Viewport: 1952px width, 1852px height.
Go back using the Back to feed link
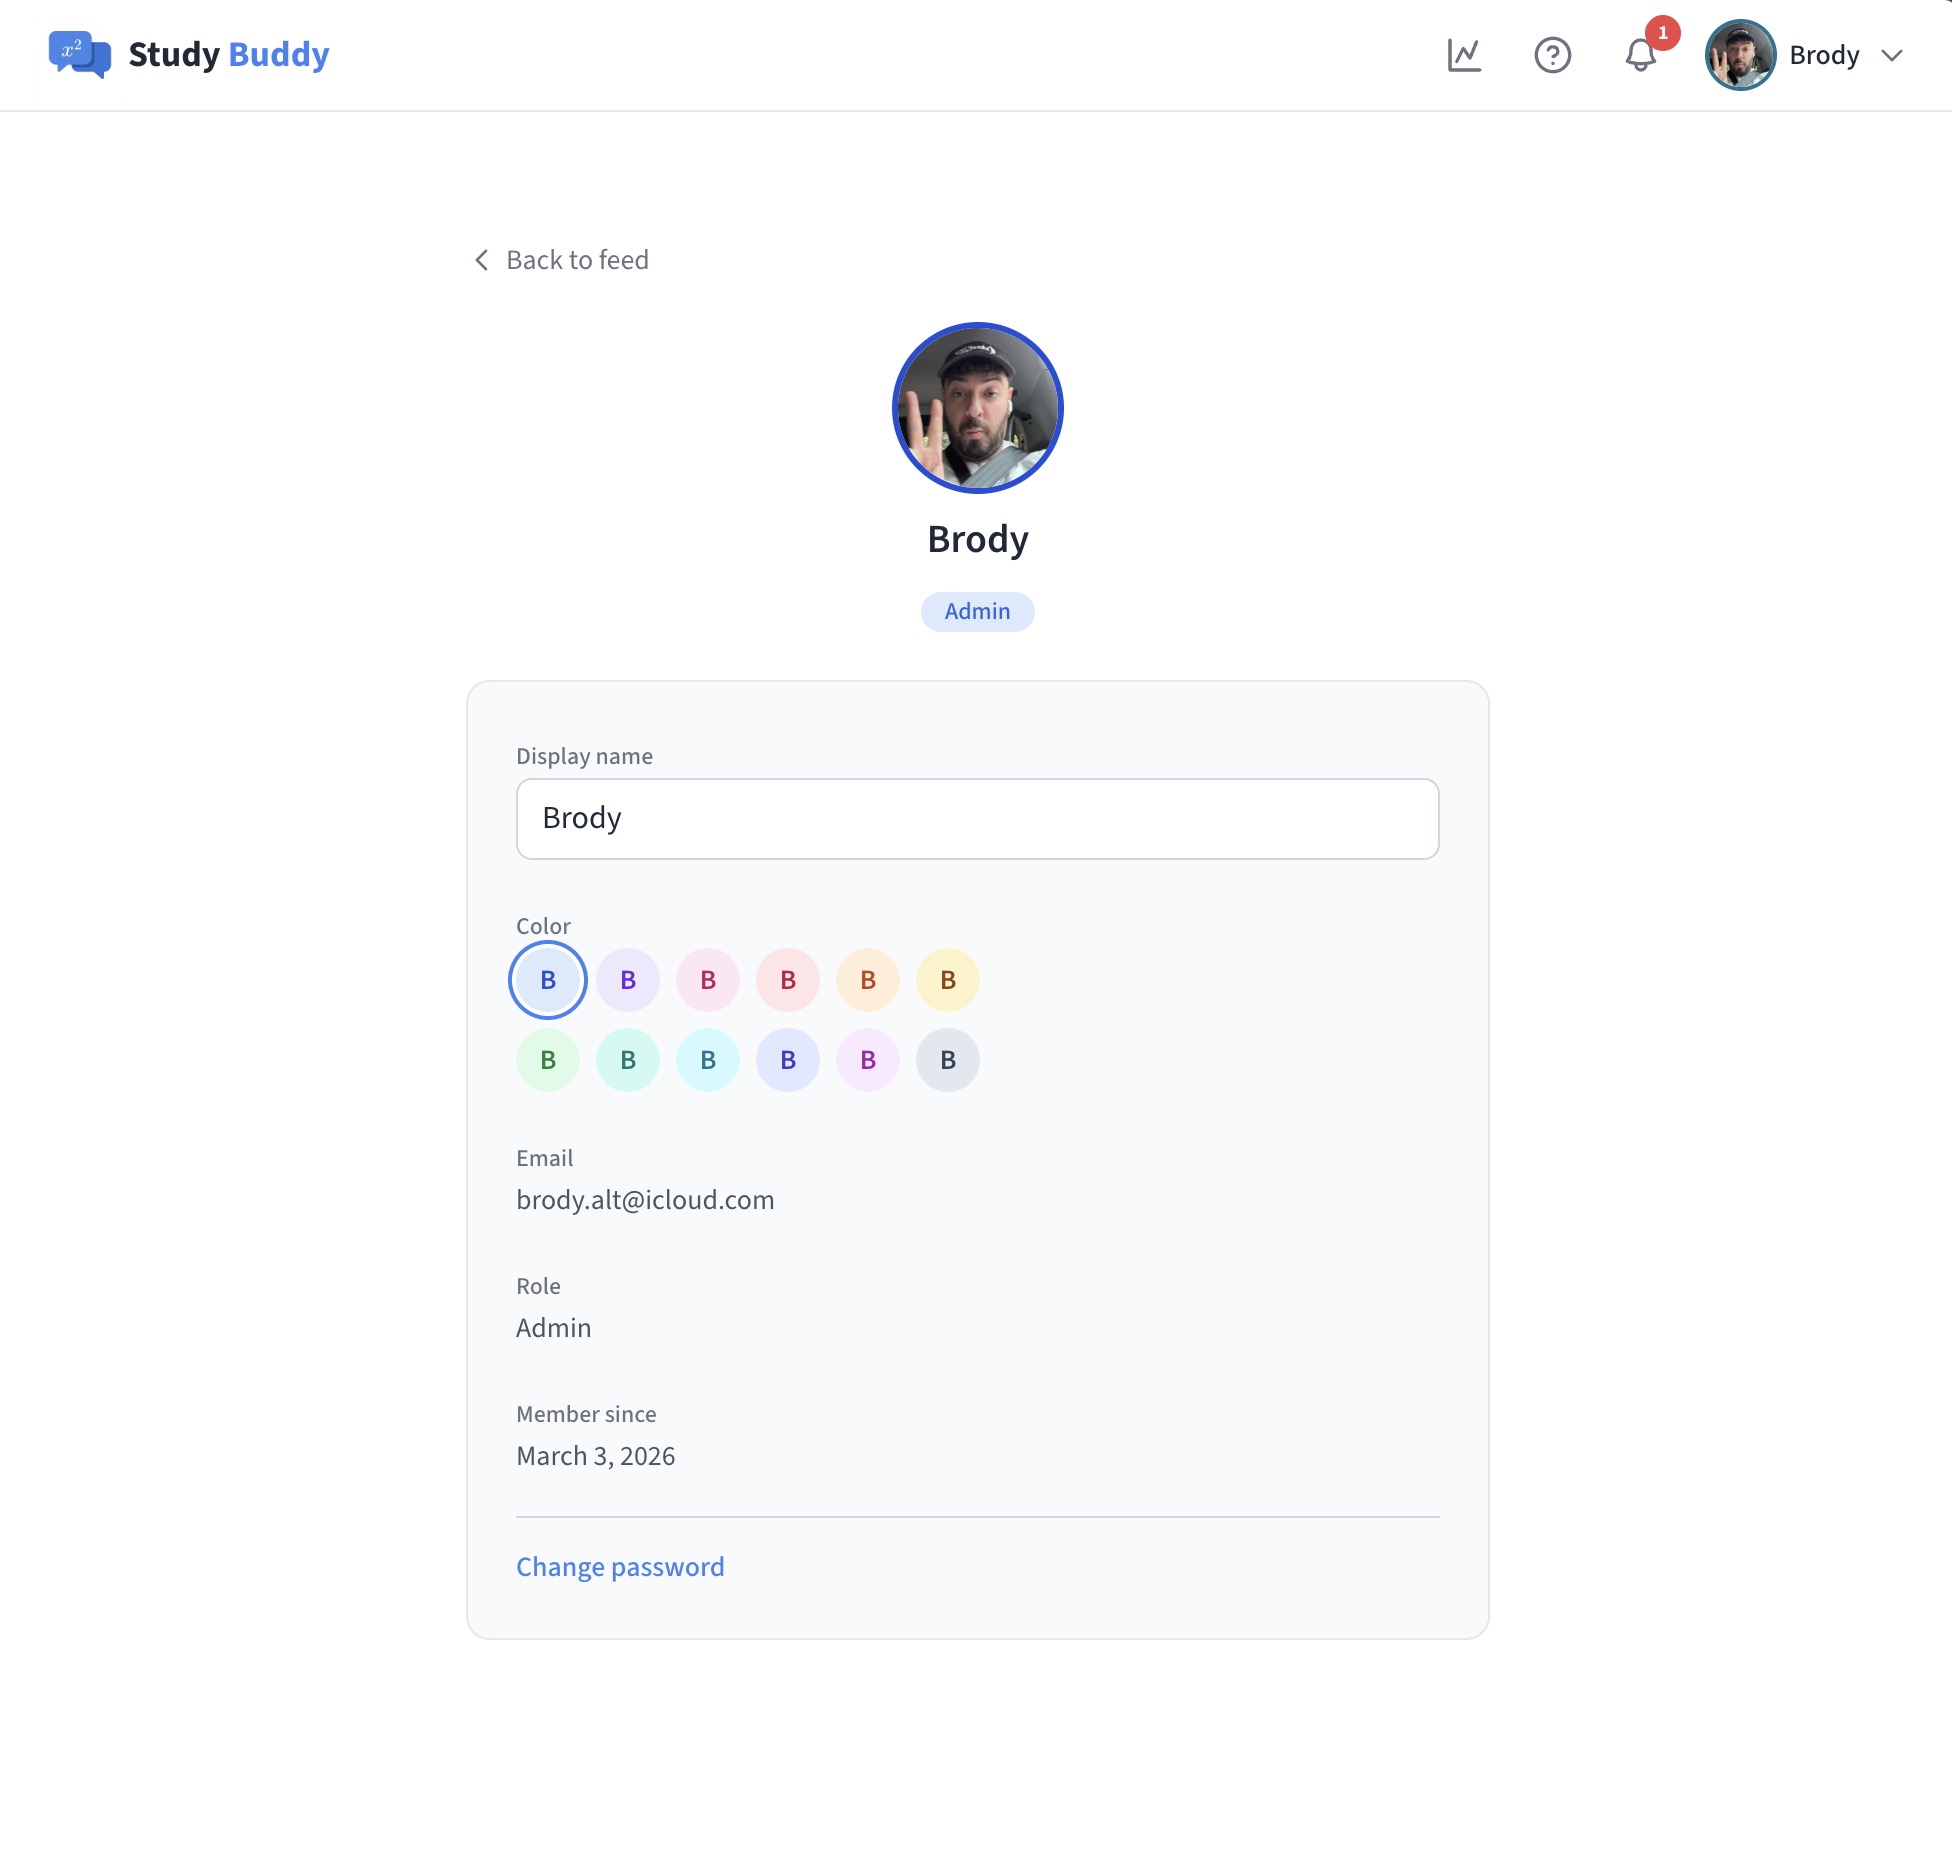pyautogui.click(x=577, y=260)
